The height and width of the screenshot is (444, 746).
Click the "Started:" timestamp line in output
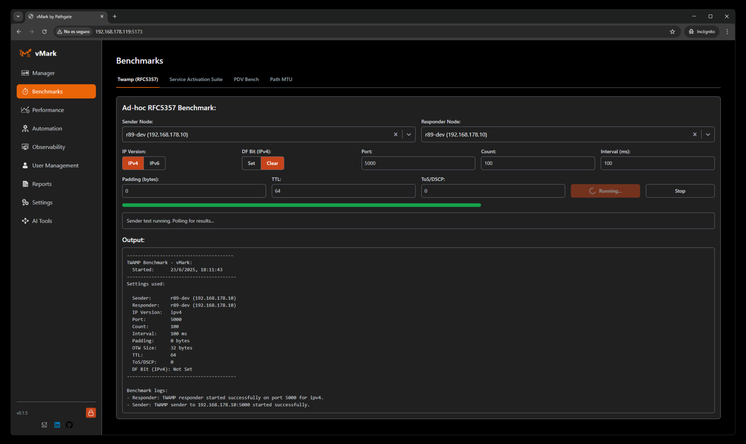[177, 270]
